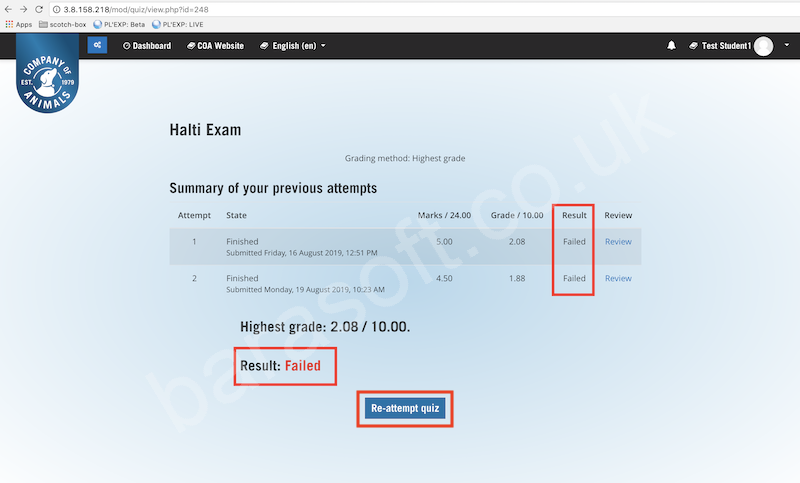Click the Attempt column header

194,215
